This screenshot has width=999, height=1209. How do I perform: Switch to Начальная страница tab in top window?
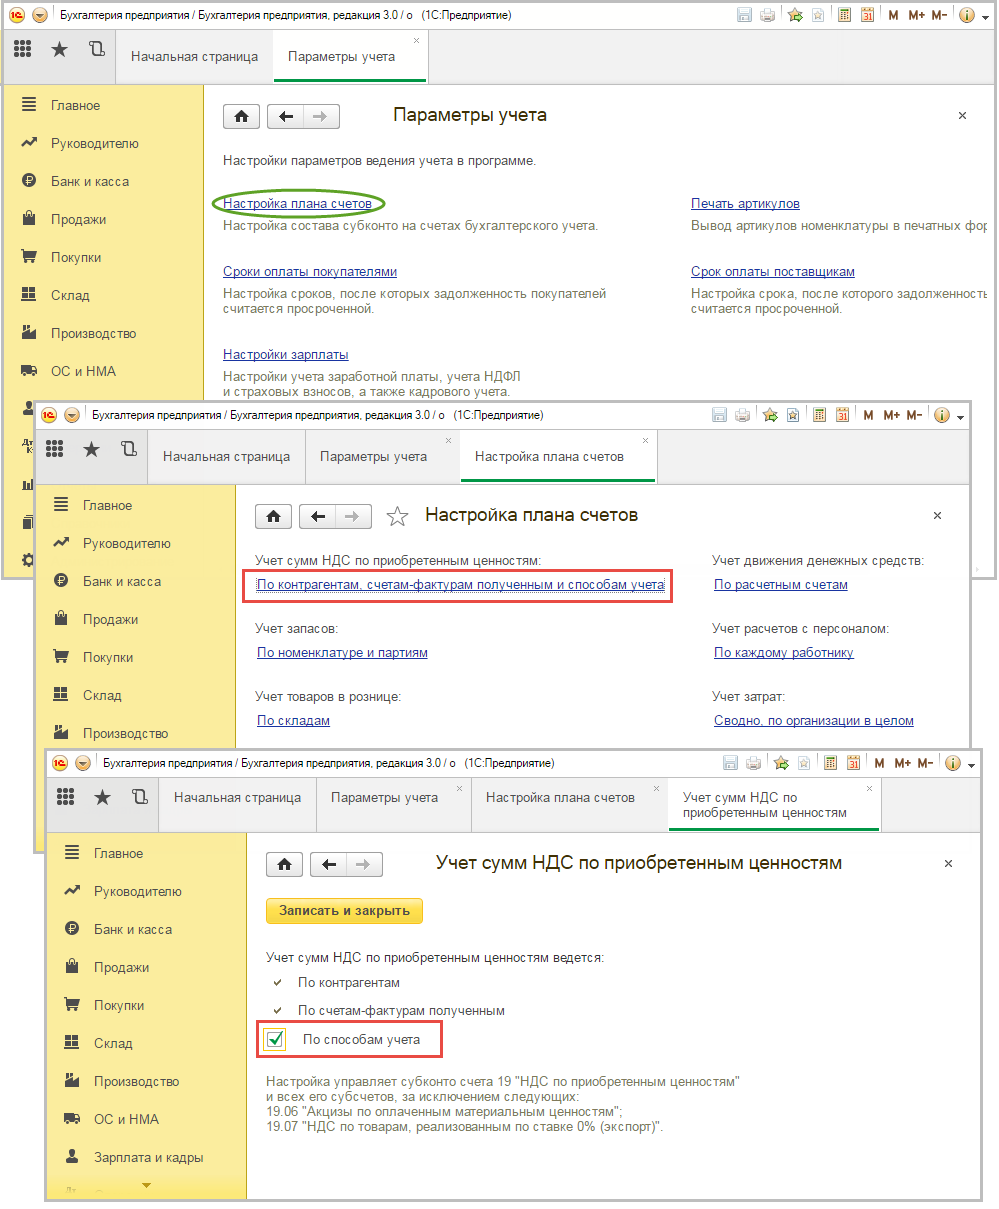tap(194, 57)
